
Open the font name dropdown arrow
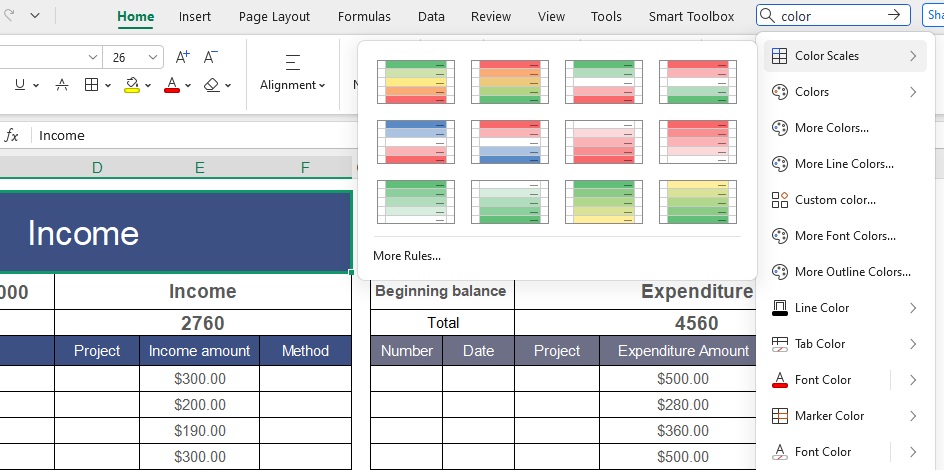point(93,57)
